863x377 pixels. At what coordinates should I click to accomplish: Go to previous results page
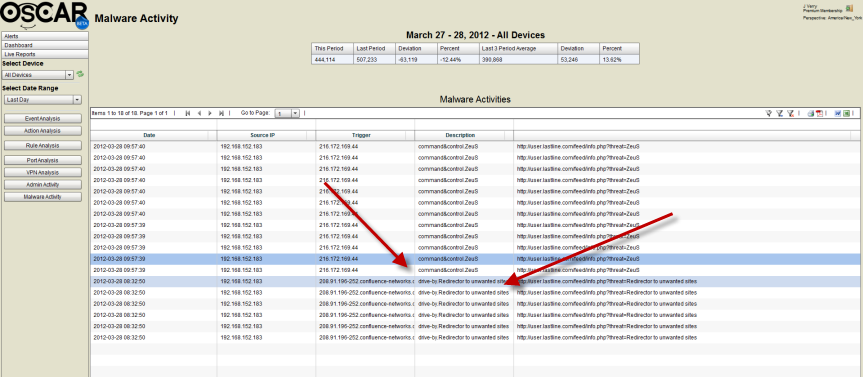(x=199, y=113)
